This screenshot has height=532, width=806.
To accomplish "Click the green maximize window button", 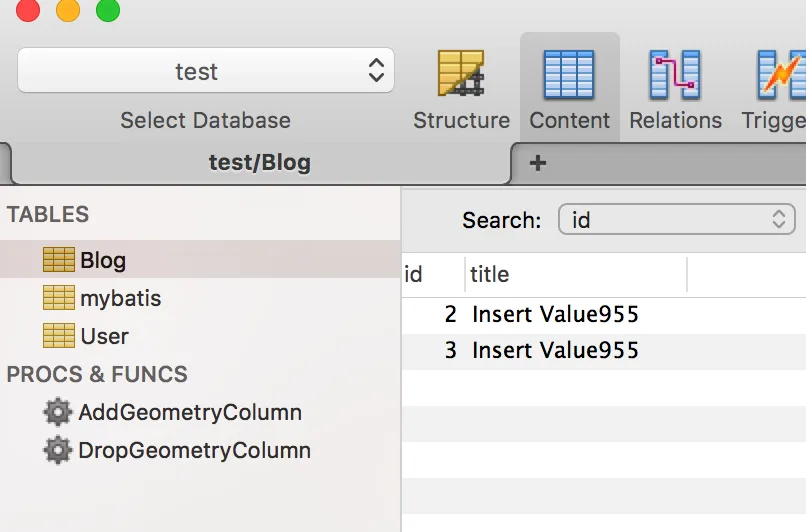I will point(107,11).
